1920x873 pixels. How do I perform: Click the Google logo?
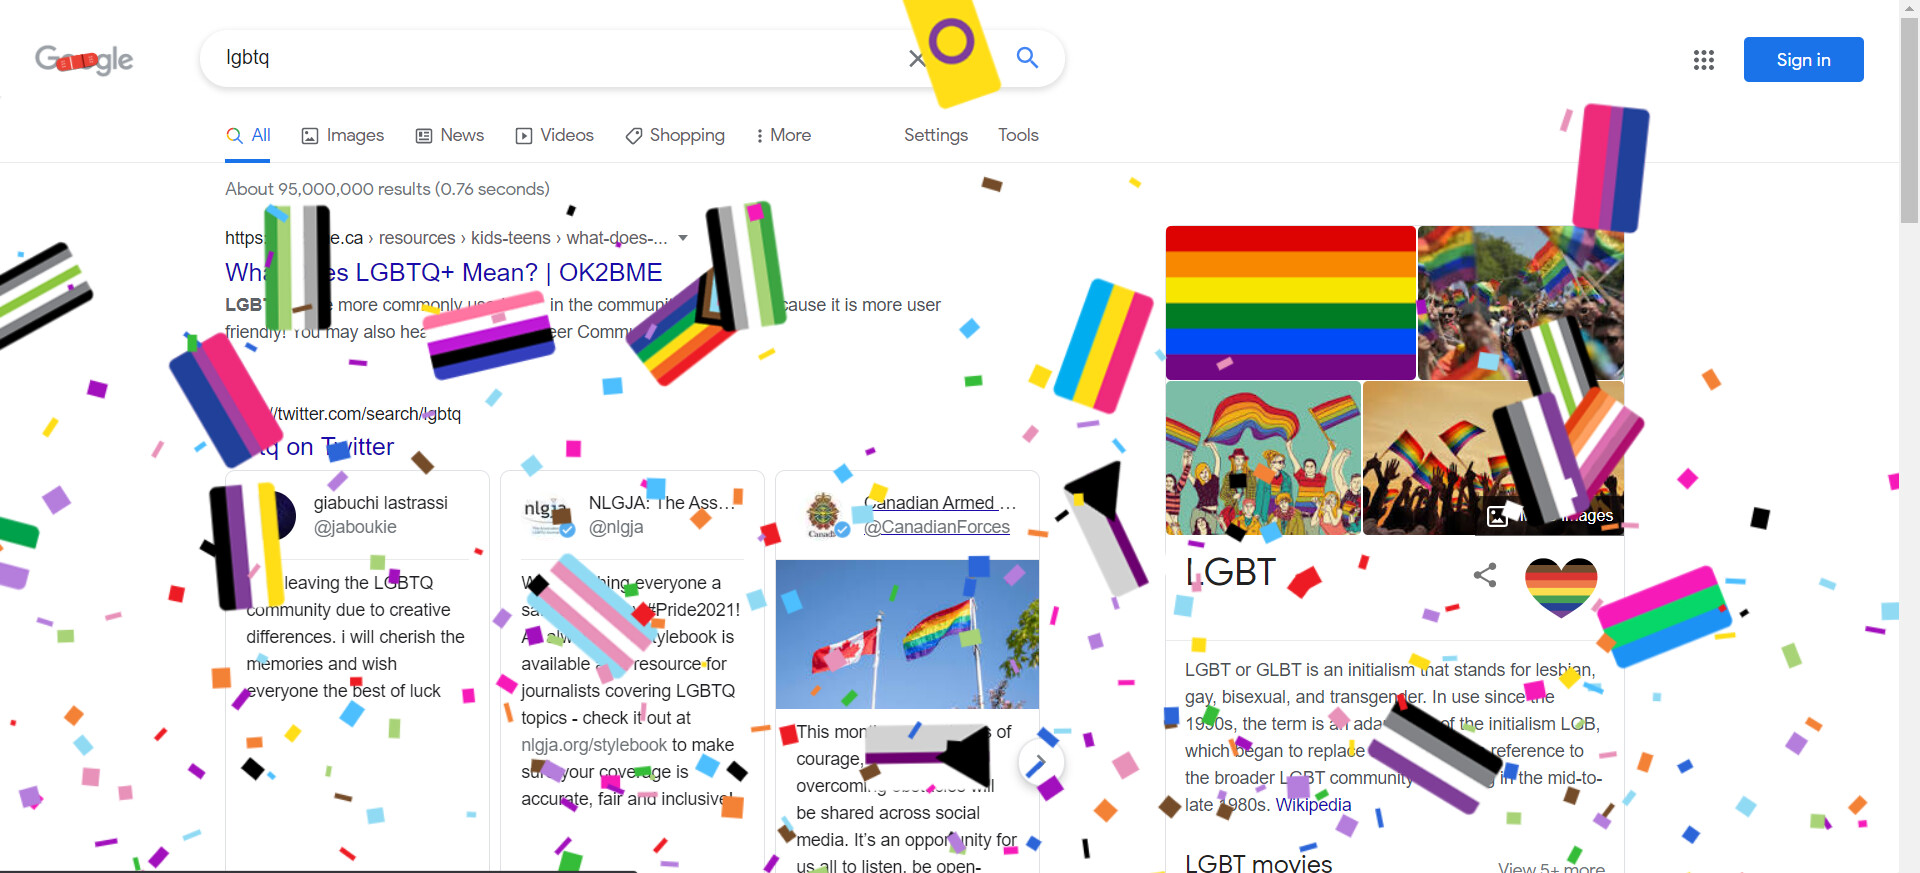click(84, 60)
